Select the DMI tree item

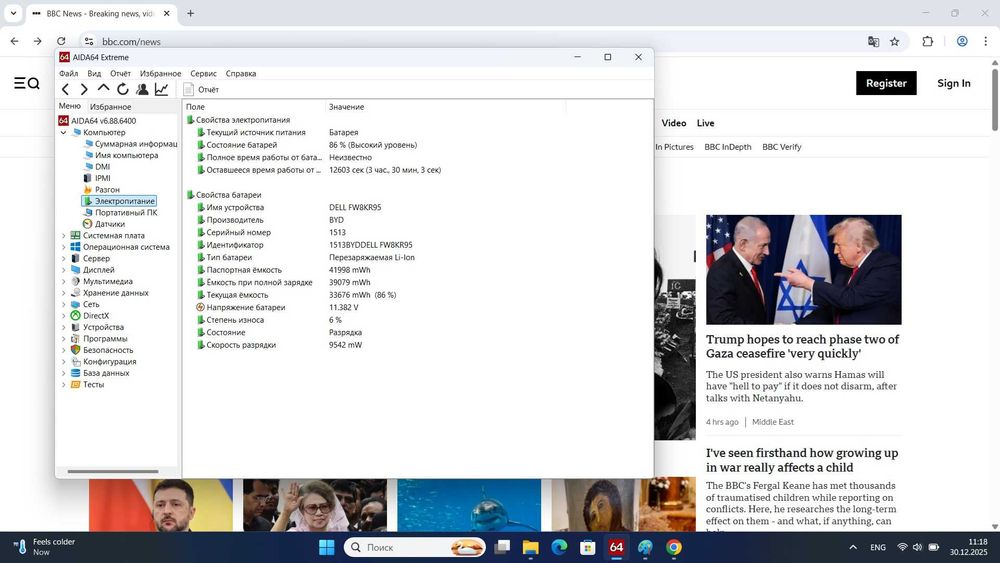[97, 167]
